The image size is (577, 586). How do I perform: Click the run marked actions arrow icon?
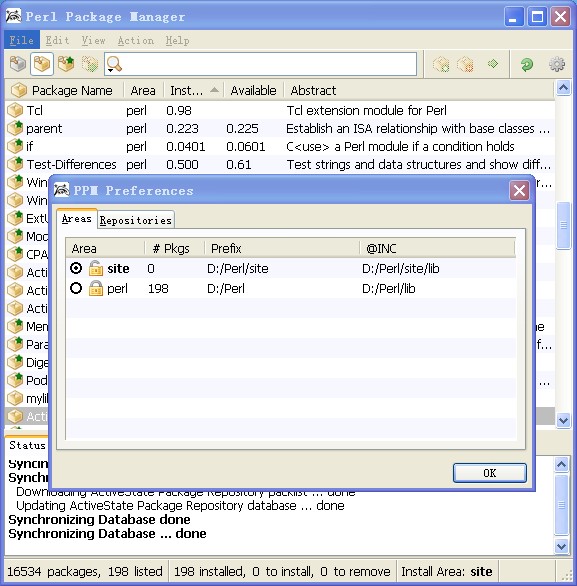click(493, 64)
